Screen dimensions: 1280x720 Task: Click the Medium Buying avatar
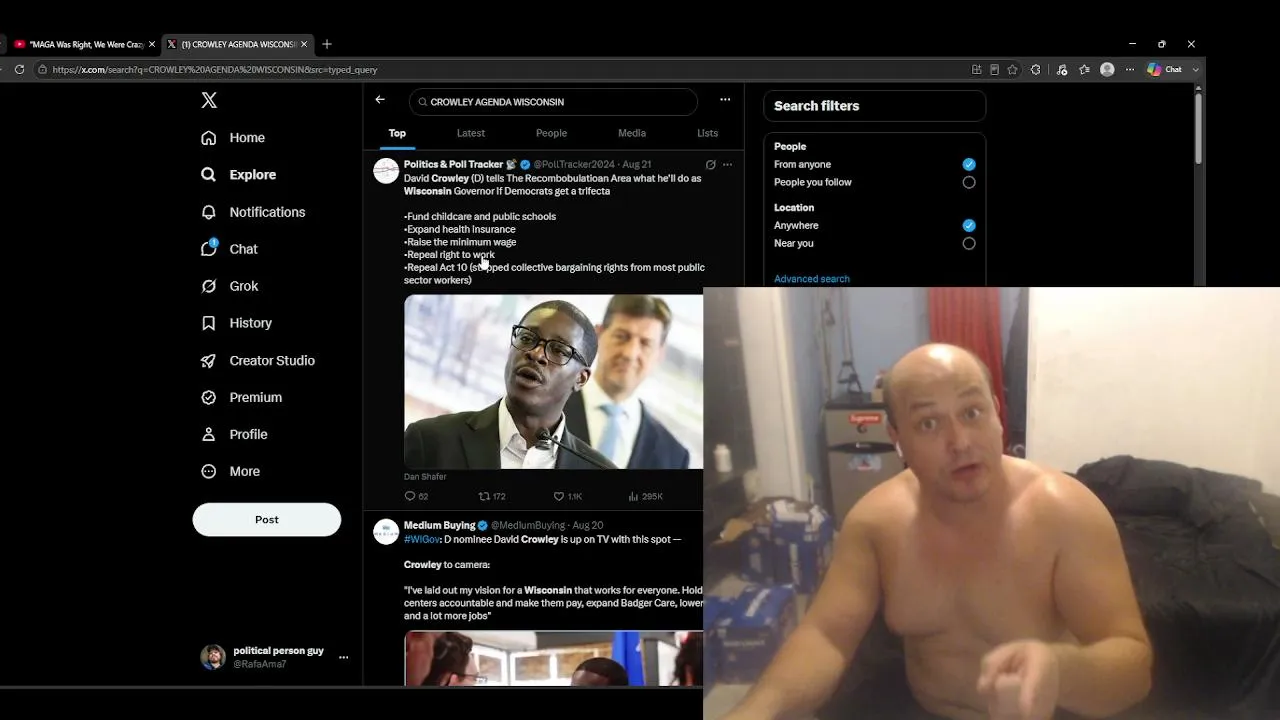coord(386,532)
